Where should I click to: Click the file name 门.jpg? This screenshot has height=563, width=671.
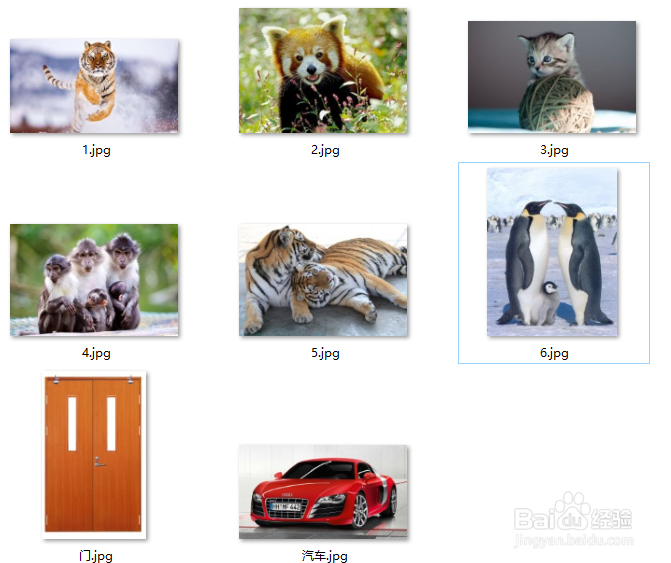tap(96, 556)
